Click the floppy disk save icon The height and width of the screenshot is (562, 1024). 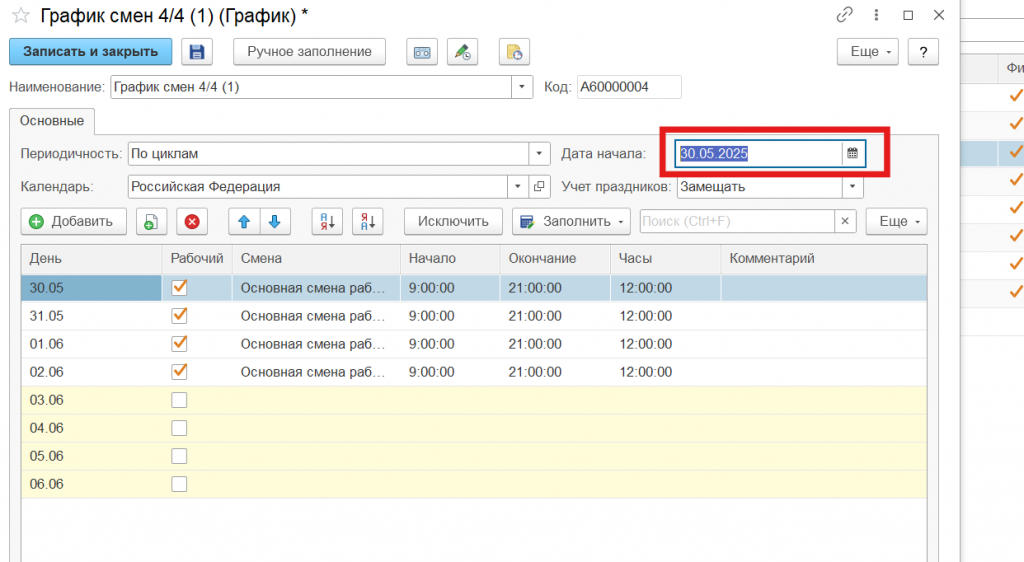[197, 52]
